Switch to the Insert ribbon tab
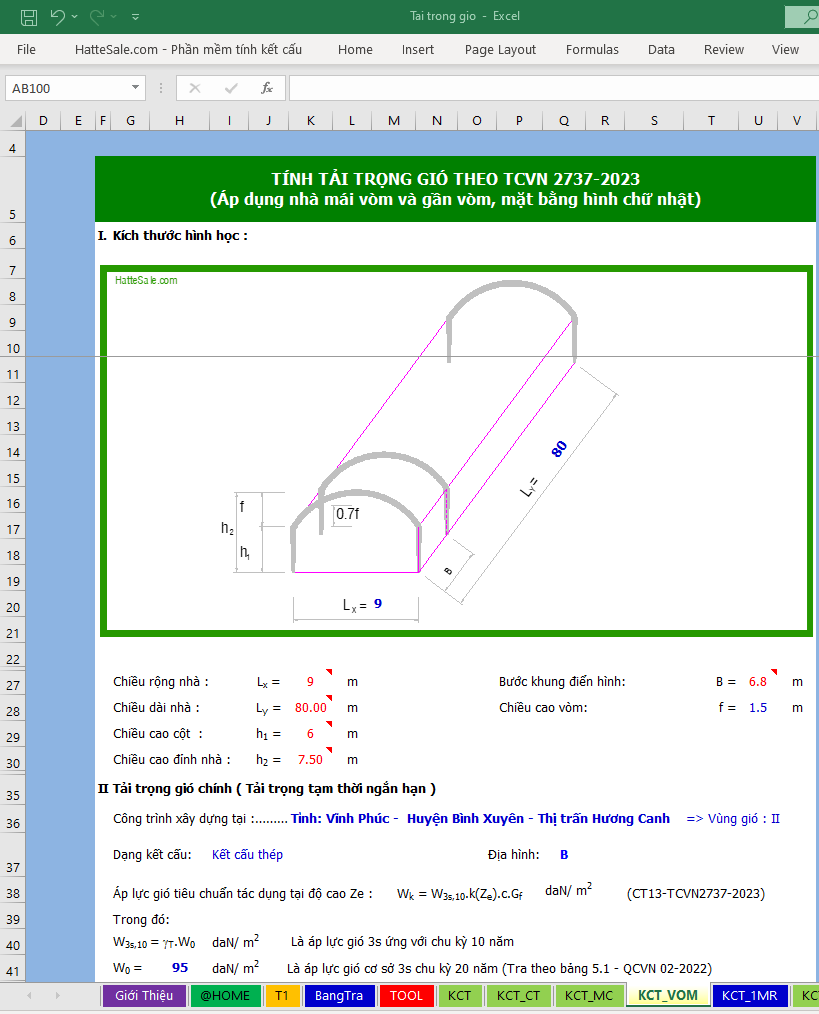The image size is (819, 1014). click(x=417, y=50)
